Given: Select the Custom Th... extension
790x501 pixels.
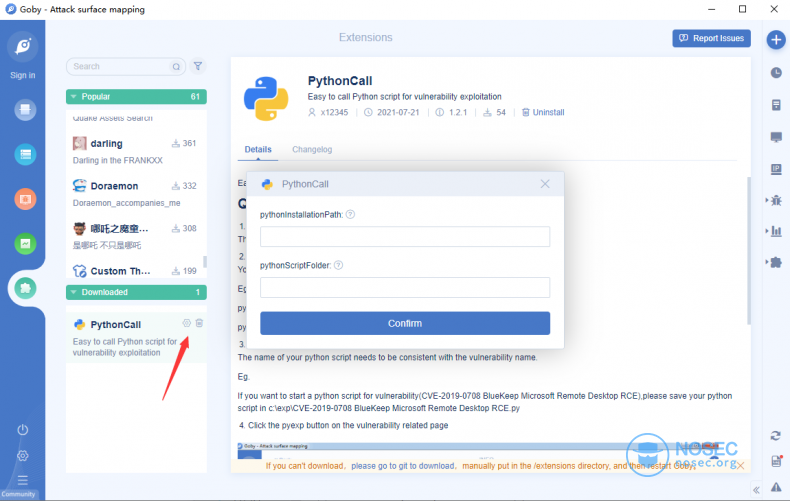Looking at the screenshot, I should pos(136,271).
